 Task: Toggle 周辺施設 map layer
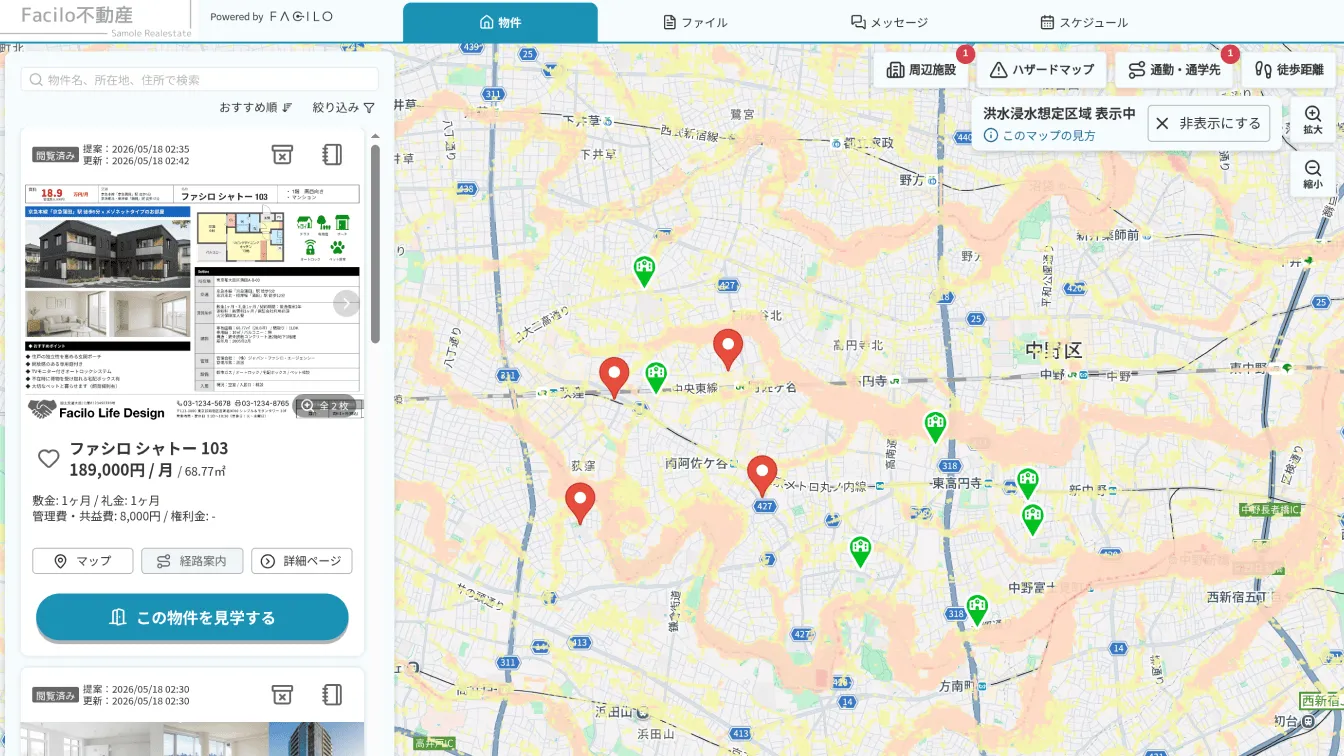[921, 70]
